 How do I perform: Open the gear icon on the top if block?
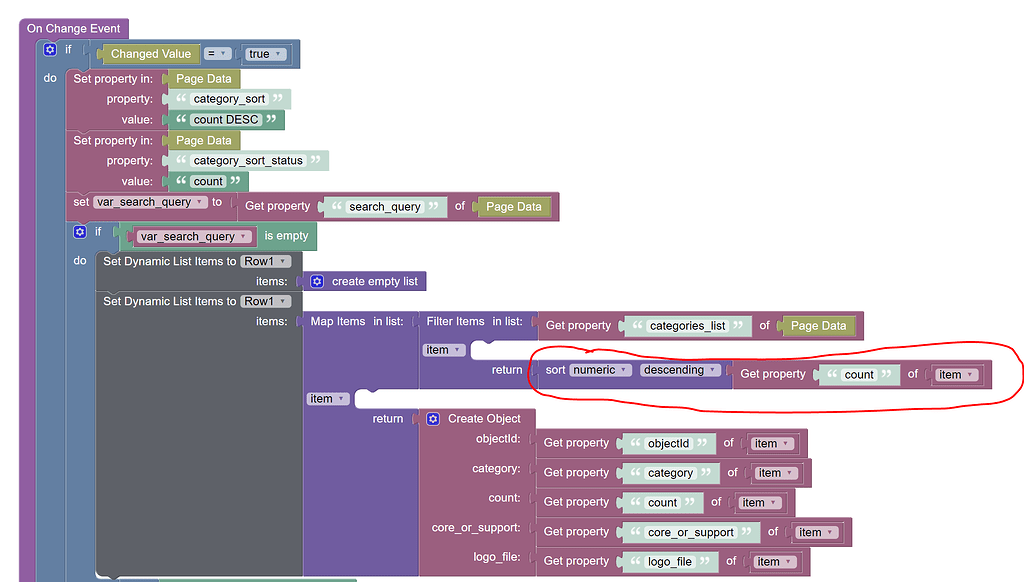[x=48, y=48]
